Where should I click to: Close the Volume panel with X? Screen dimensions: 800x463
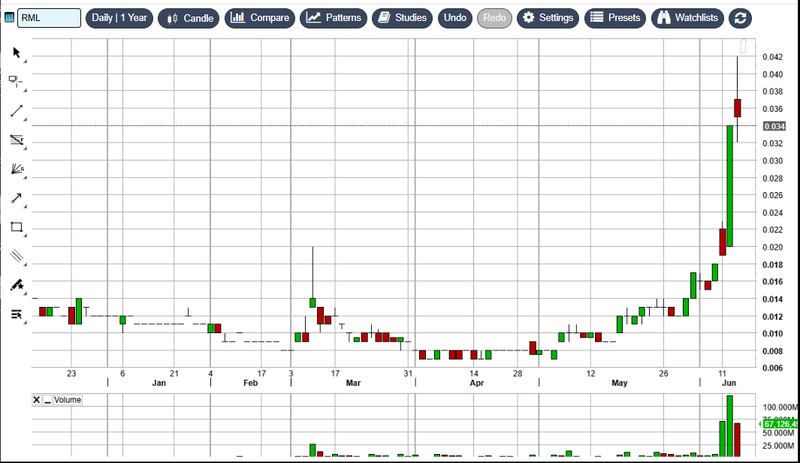tap(37, 400)
